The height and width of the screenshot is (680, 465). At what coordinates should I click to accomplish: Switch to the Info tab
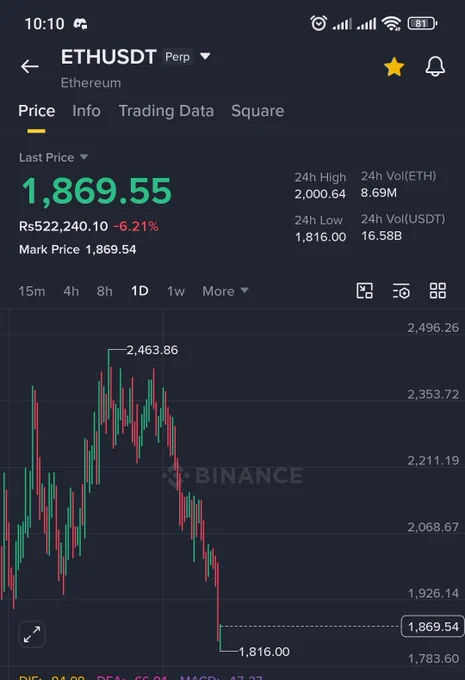coord(86,111)
